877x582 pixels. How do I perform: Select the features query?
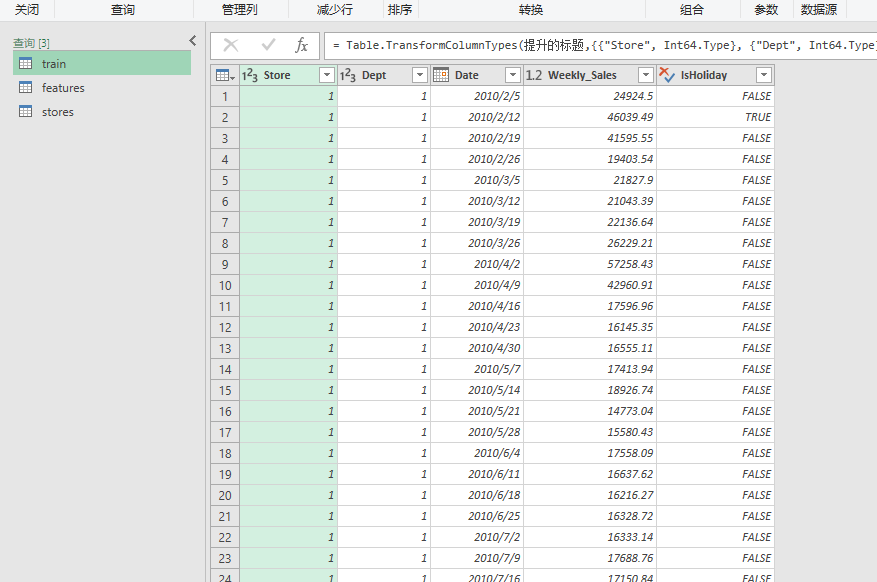tap(102, 87)
